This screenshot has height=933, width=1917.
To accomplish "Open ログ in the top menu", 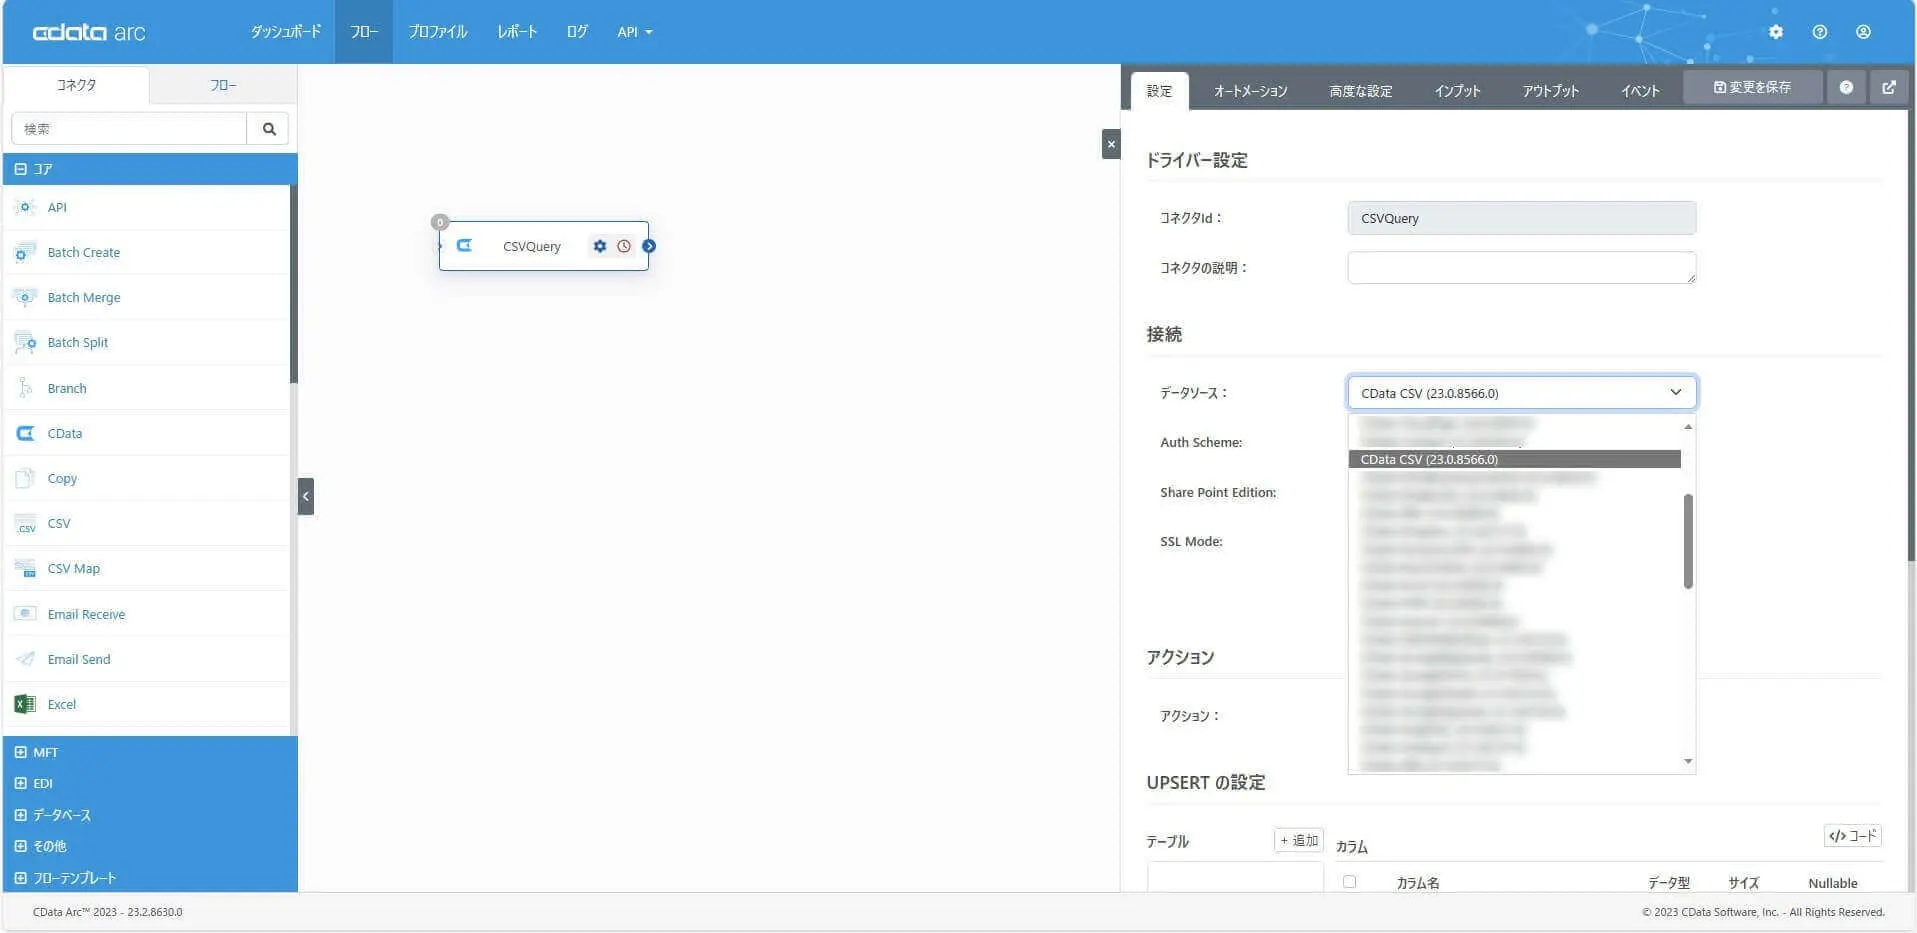I will click(577, 32).
